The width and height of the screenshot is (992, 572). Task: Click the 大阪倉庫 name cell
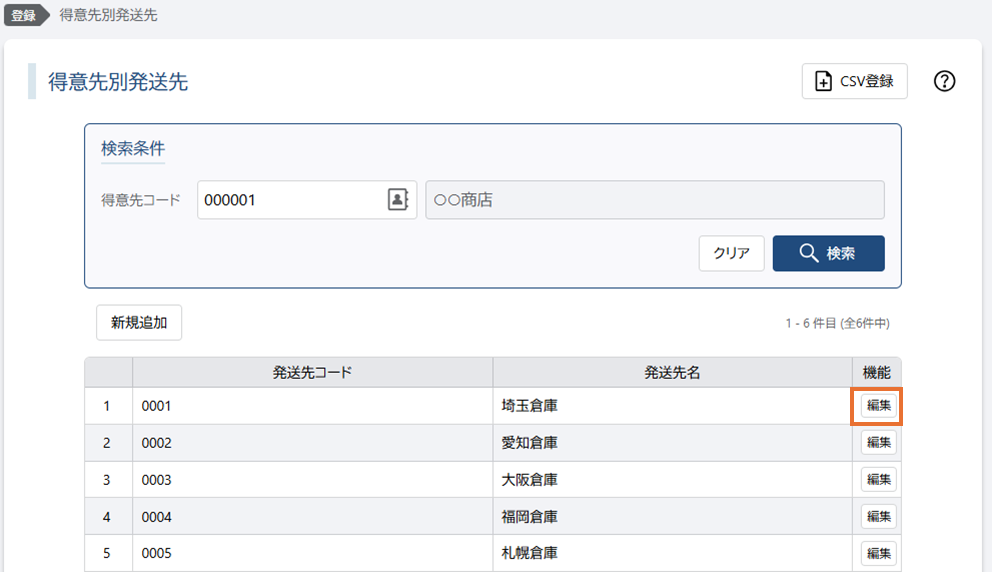673,480
